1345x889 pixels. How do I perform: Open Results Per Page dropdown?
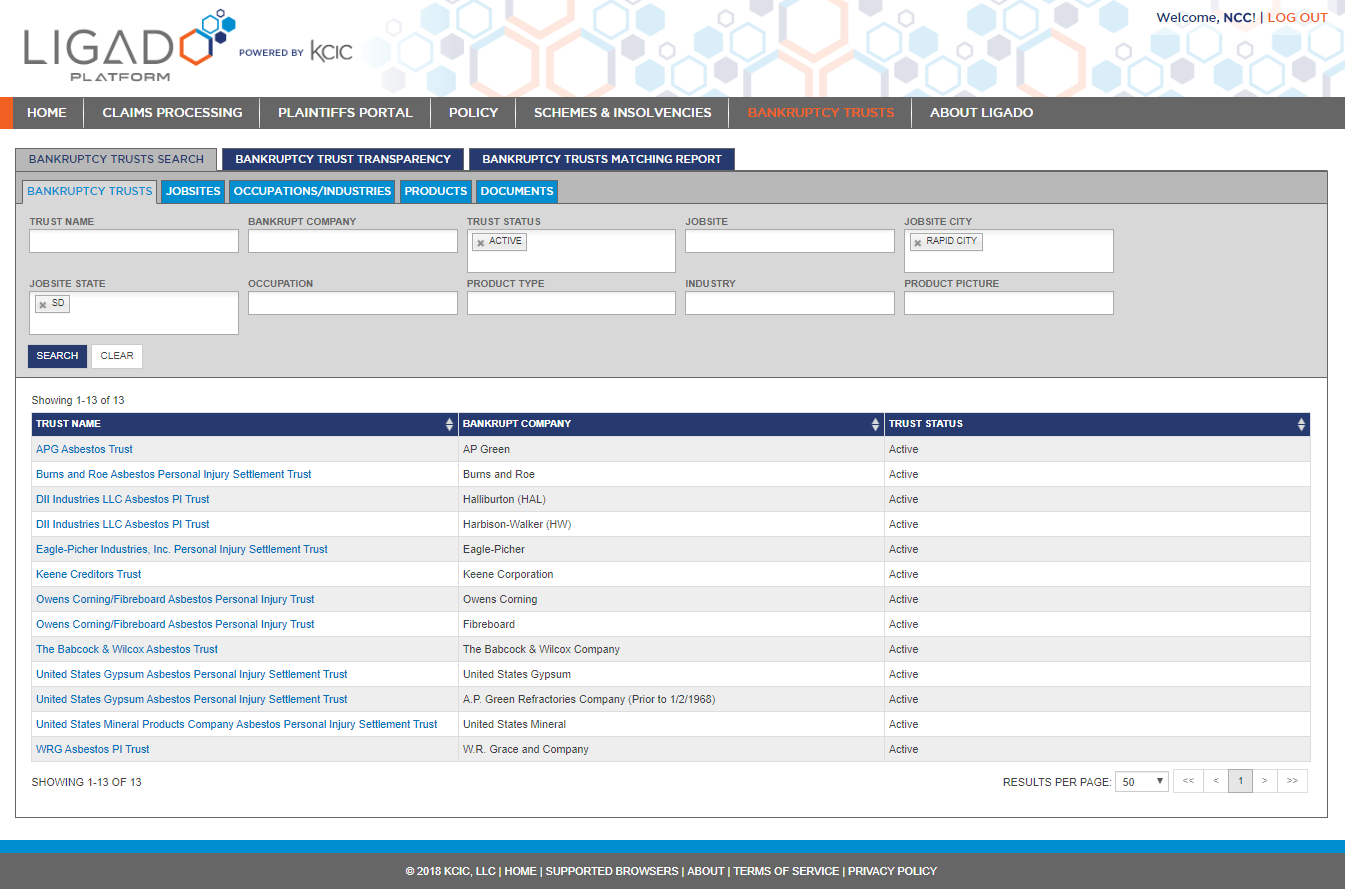[1142, 782]
